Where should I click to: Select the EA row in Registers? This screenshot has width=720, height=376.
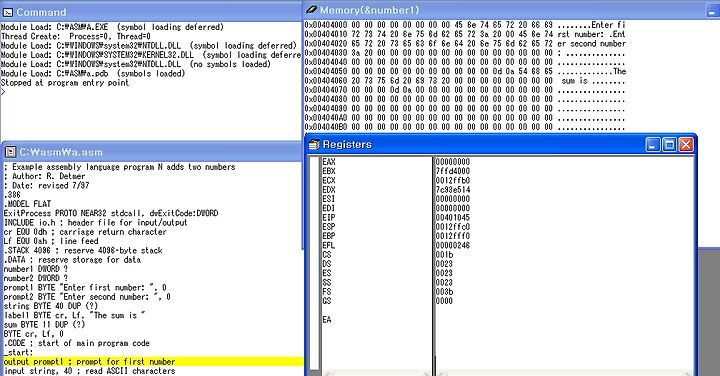click(x=326, y=320)
